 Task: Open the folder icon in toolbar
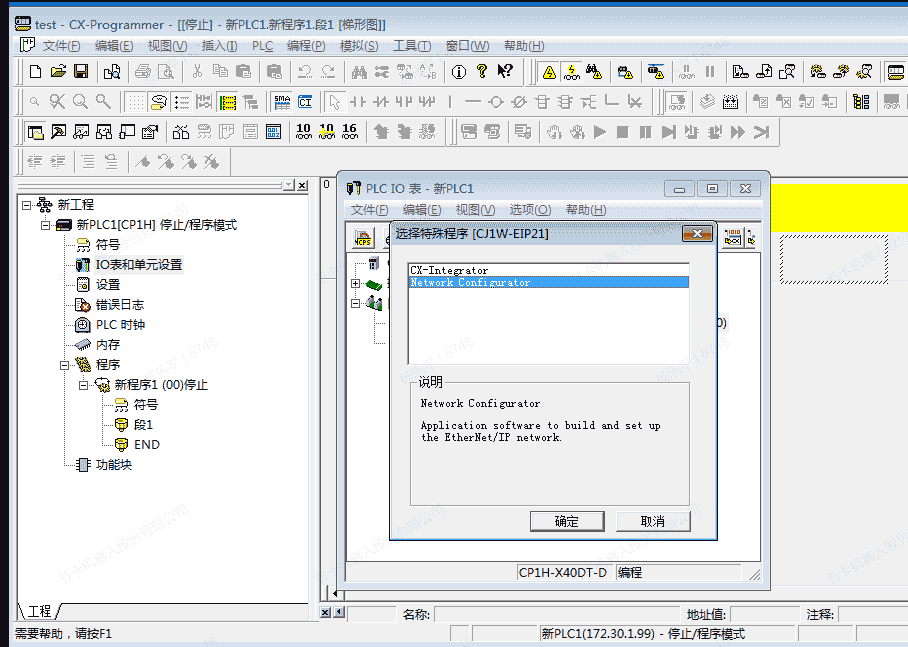pyautogui.click(x=58, y=71)
